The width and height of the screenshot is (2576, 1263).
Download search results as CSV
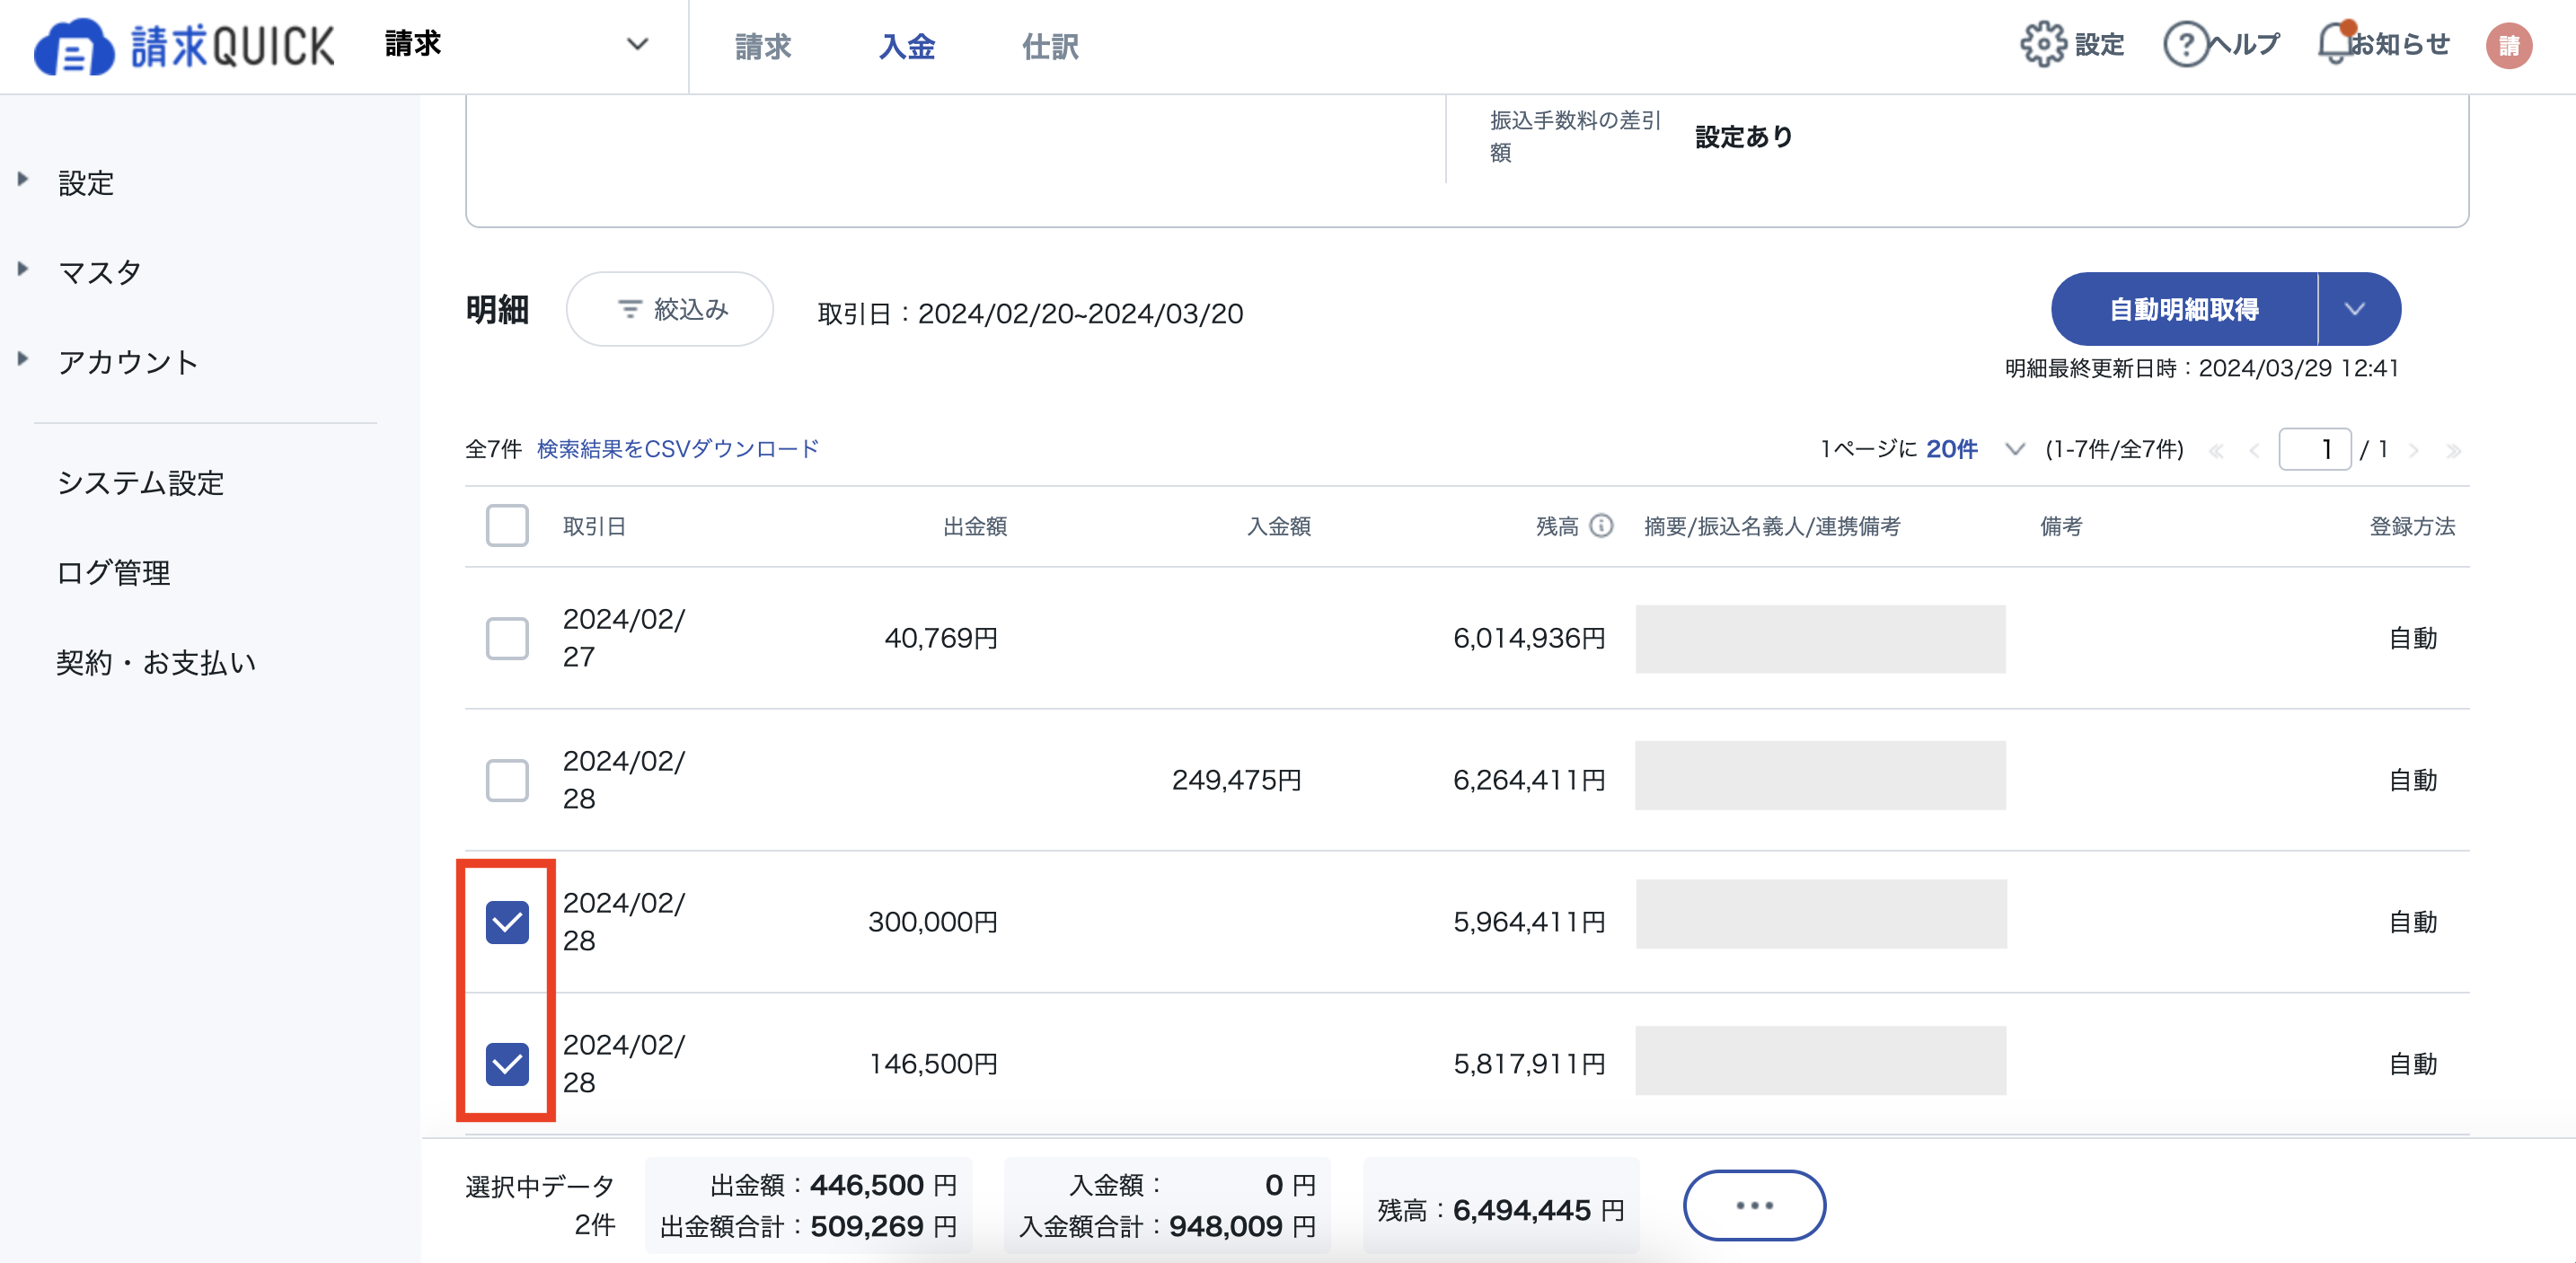(x=678, y=449)
